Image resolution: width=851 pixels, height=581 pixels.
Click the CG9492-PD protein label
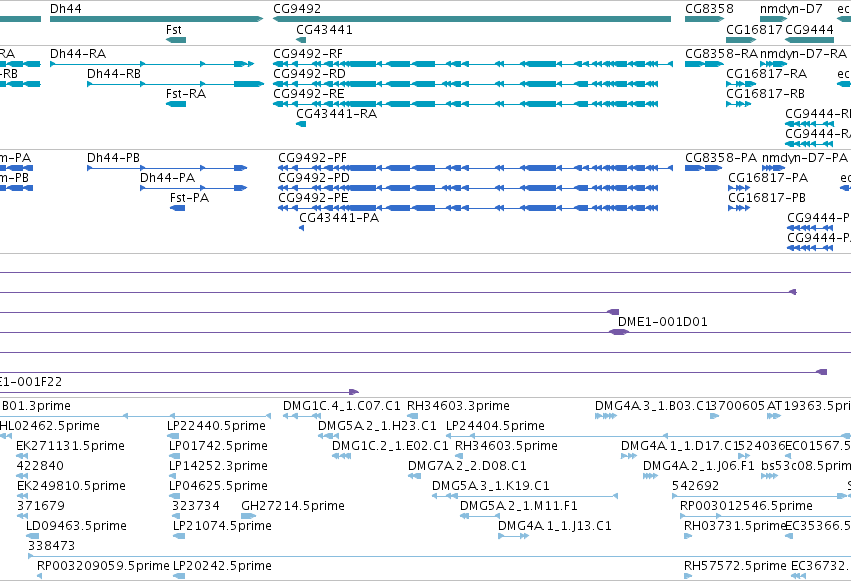(x=314, y=178)
